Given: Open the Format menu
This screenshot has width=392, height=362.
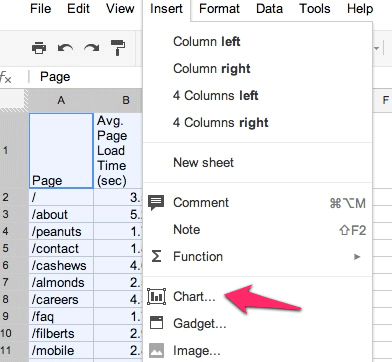Looking at the screenshot, I should [x=219, y=8].
